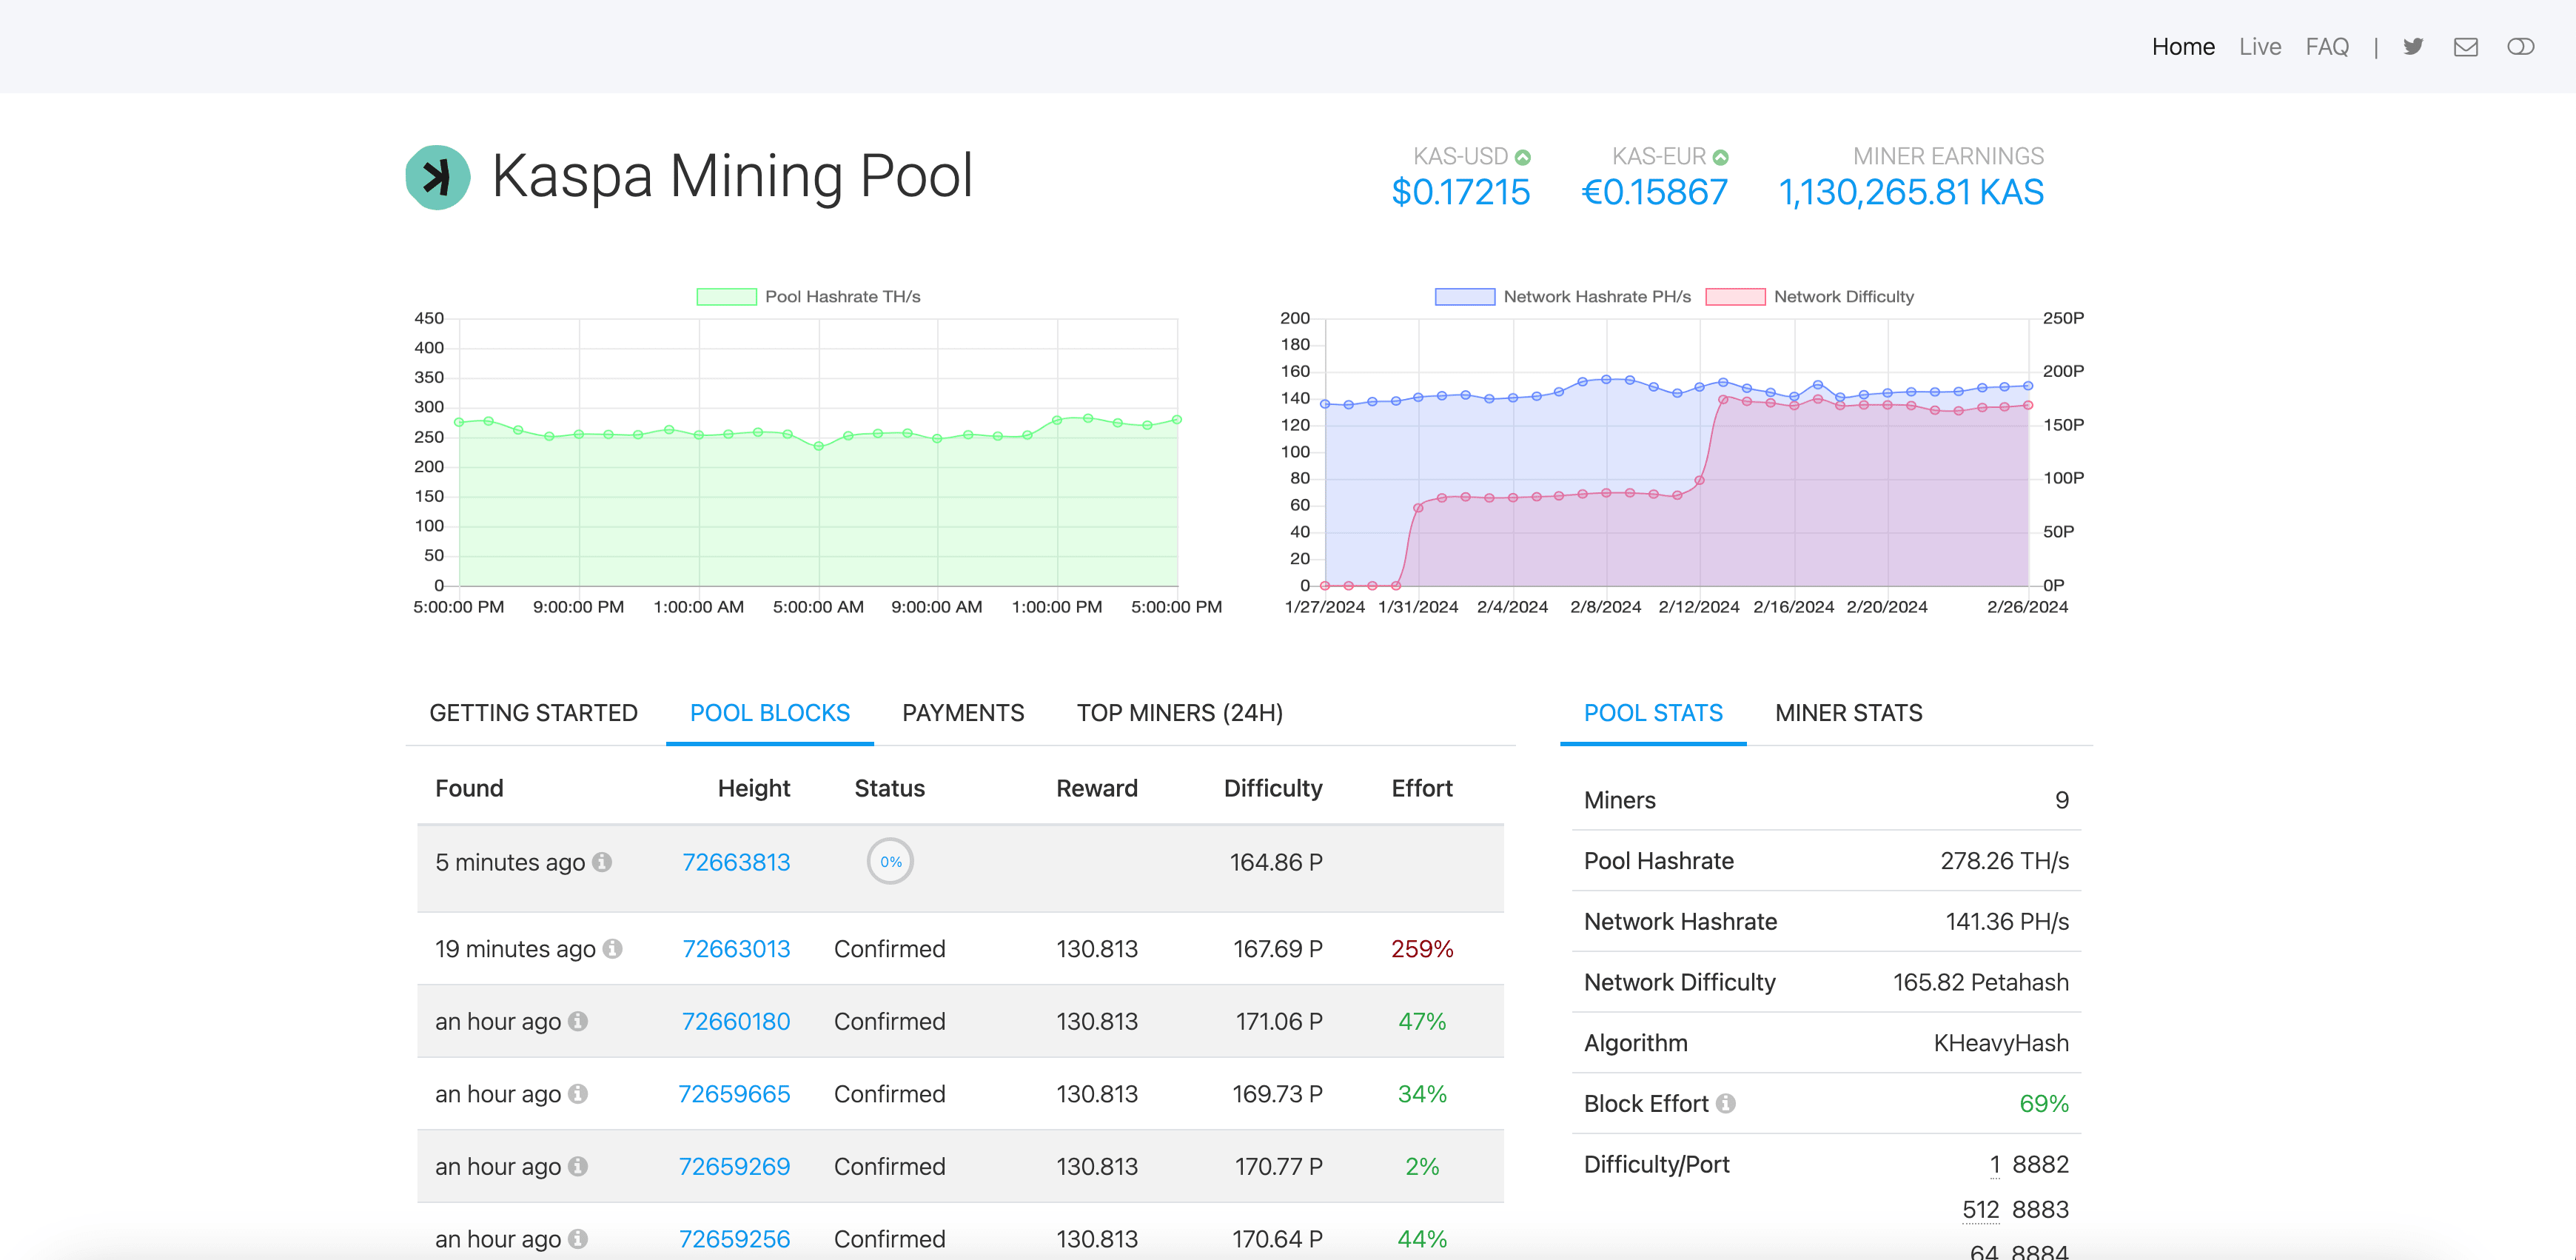
Task: Click KAS-EUR up-arrow indicator icon
Action: pyautogui.click(x=1721, y=157)
